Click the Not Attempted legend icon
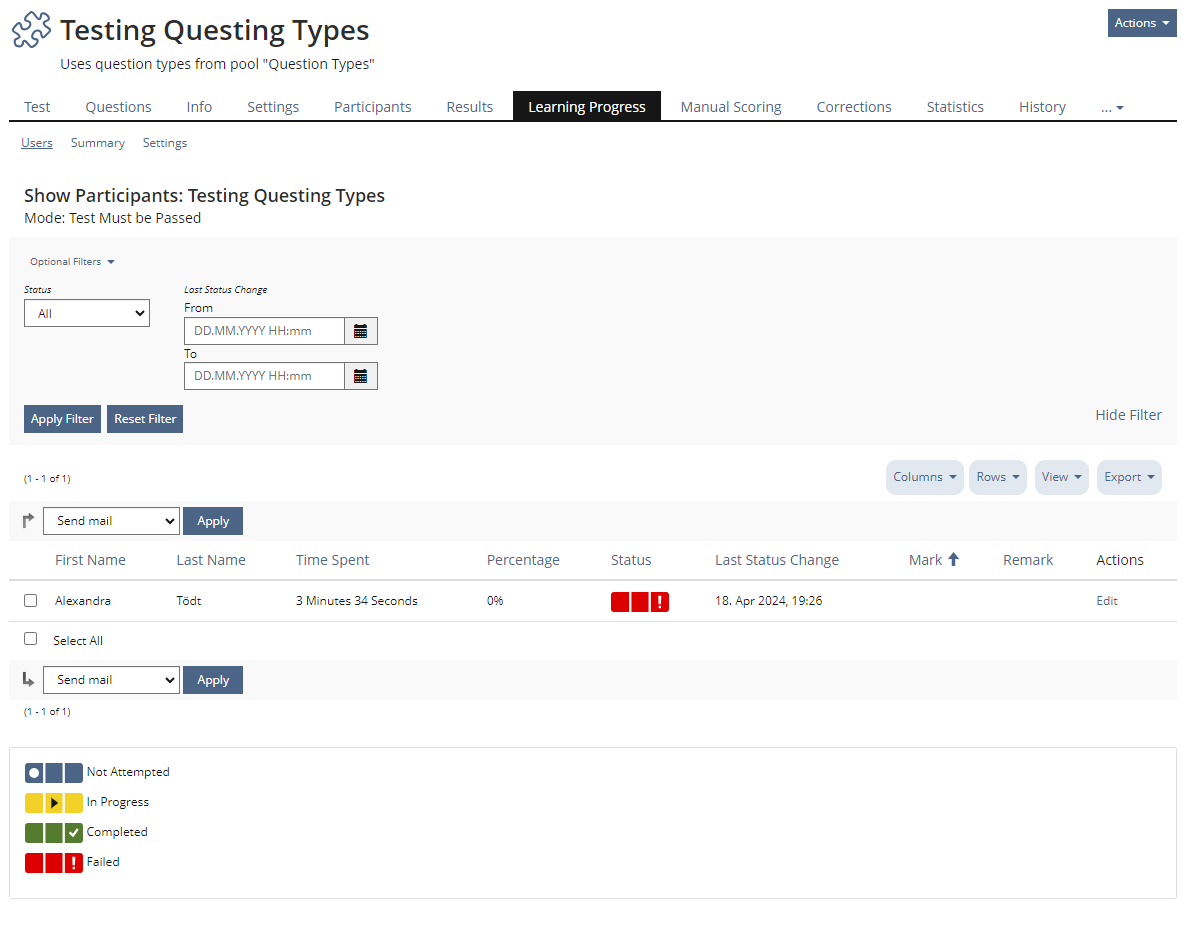 point(54,772)
